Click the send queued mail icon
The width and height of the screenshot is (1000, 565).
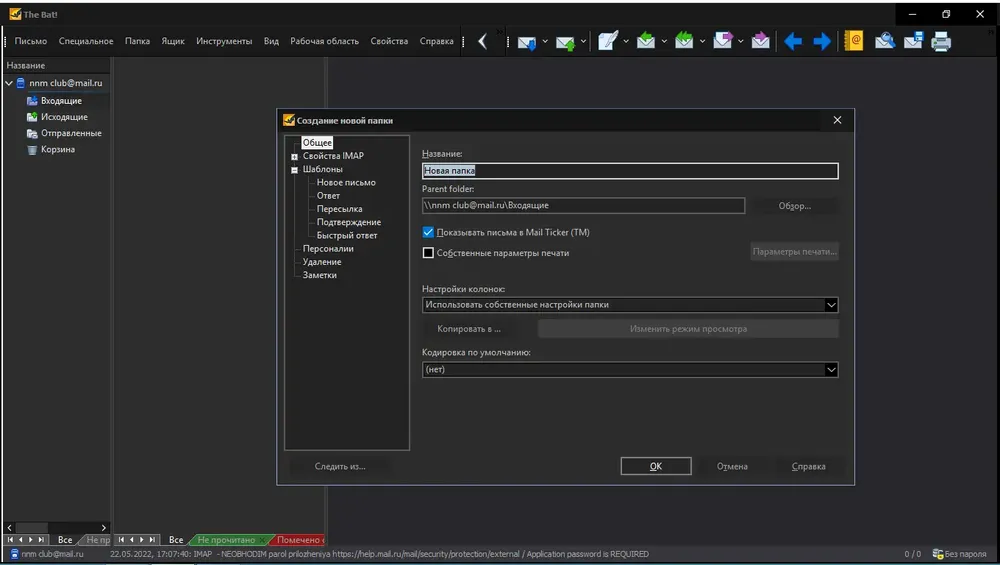click(x=565, y=42)
